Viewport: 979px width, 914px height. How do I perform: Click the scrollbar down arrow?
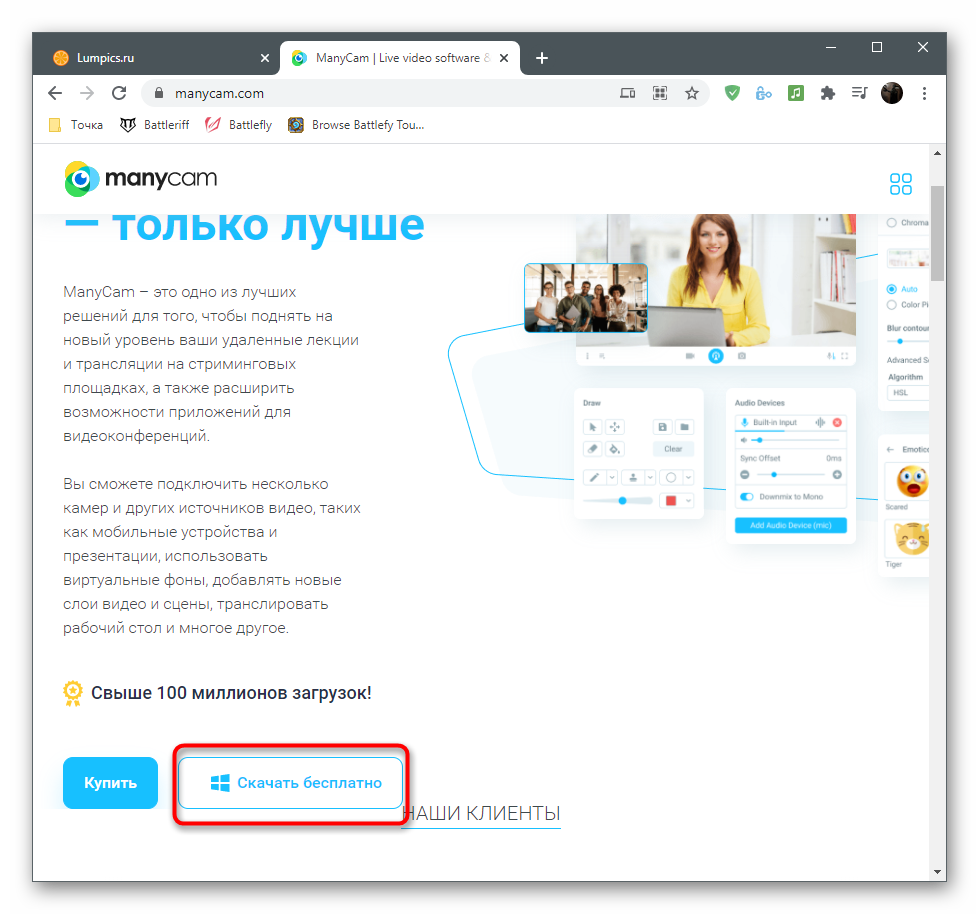coord(937,872)
